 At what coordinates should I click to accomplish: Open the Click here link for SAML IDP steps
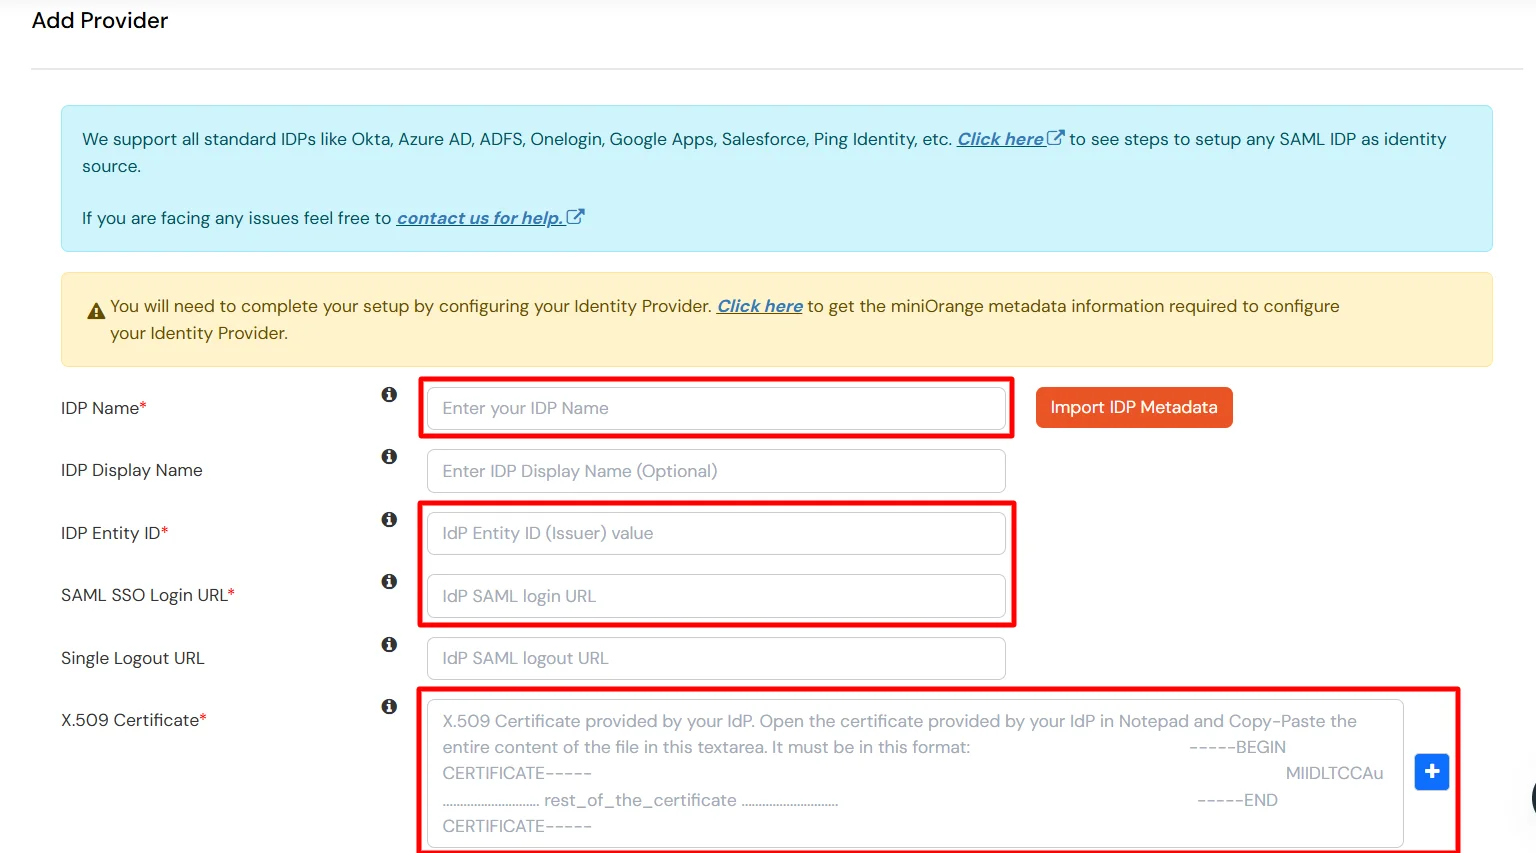tap(1000, 139)
